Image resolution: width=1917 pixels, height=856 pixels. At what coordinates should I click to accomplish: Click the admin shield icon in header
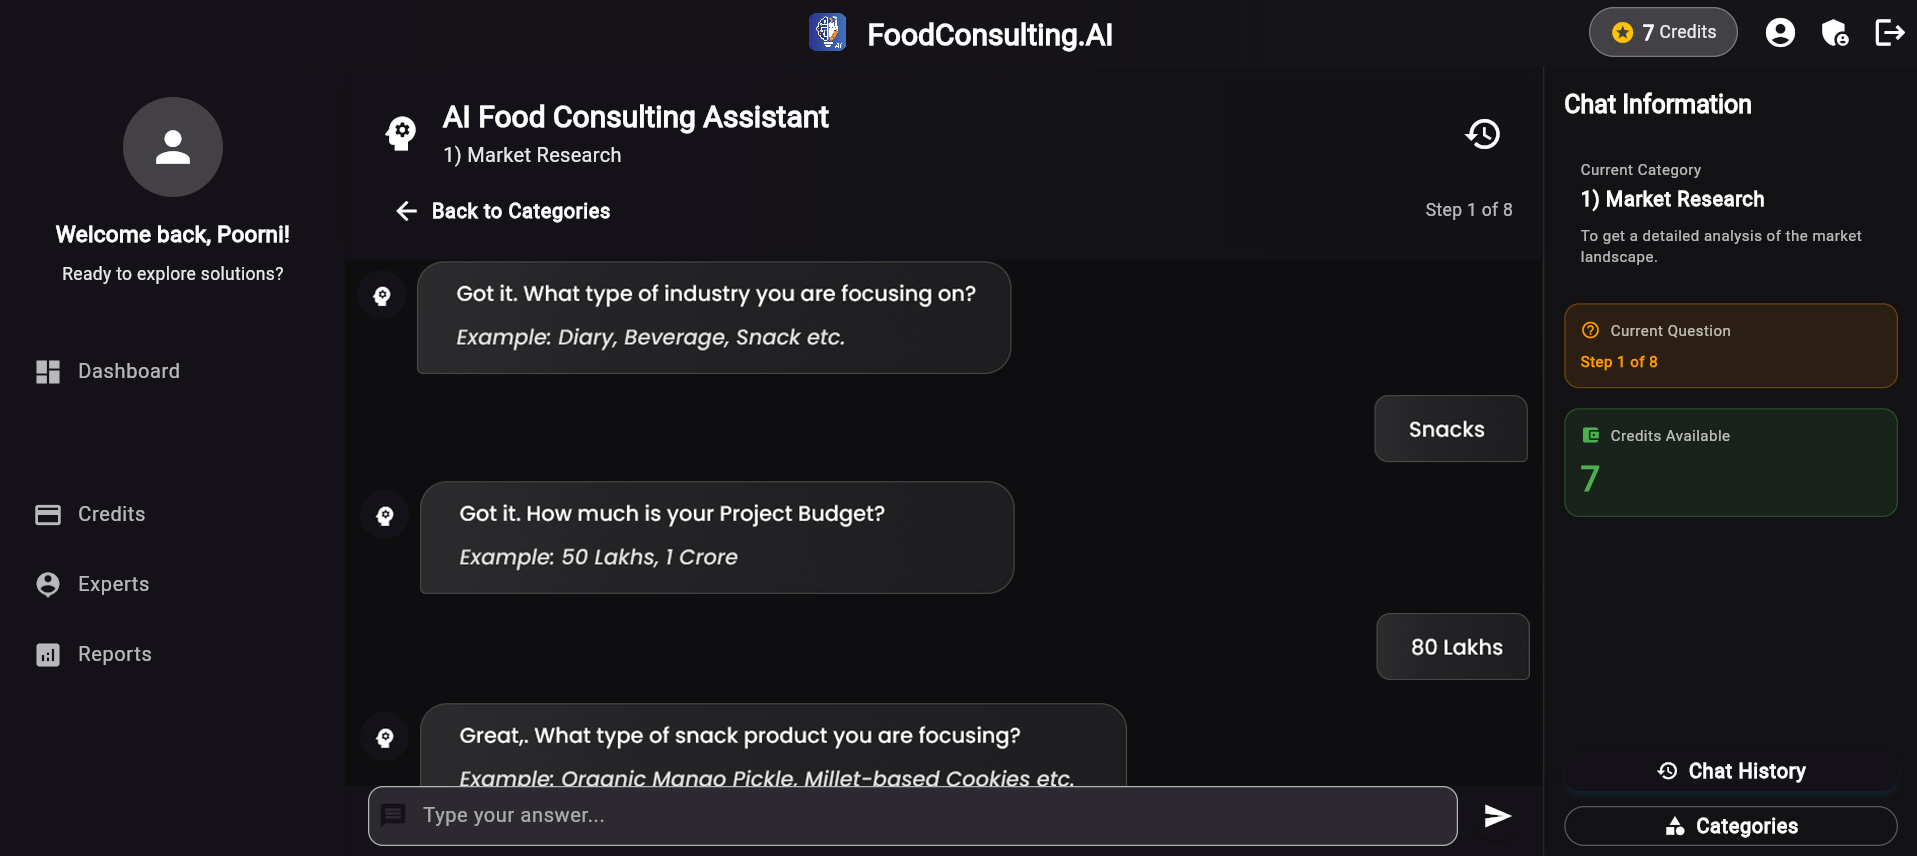(x=1836, y=32)
